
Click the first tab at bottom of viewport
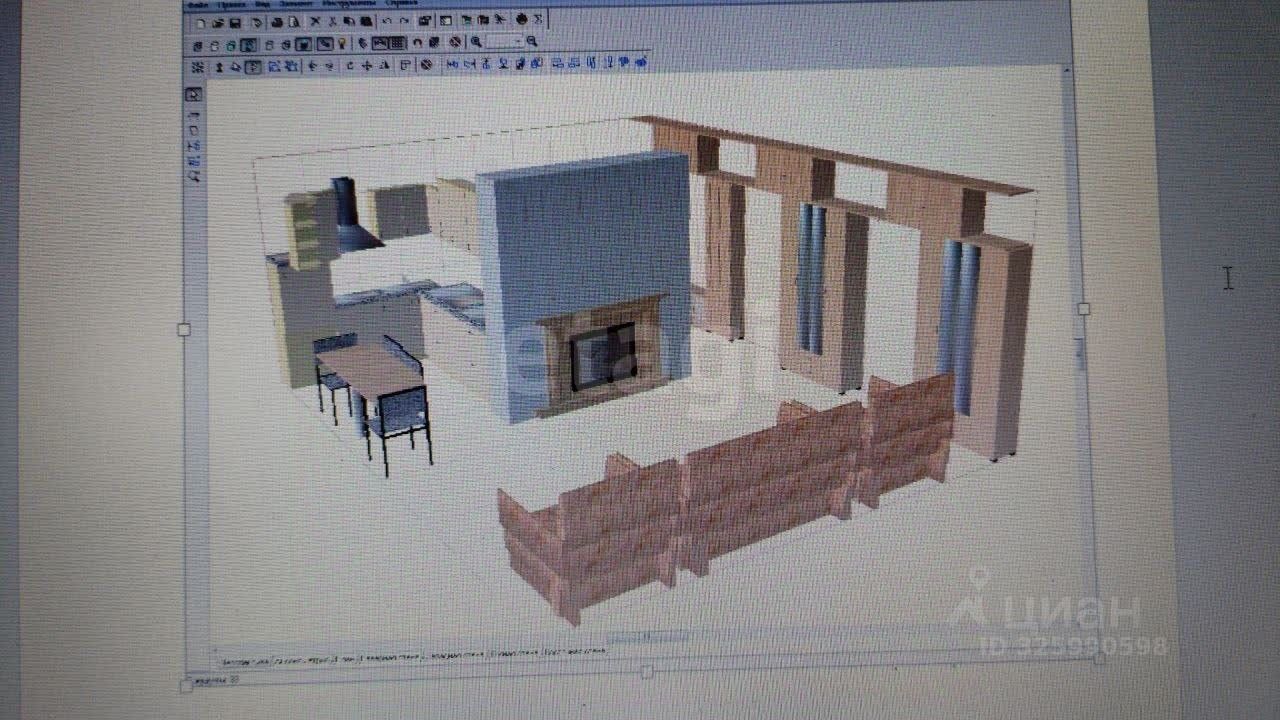click(244, 661)
